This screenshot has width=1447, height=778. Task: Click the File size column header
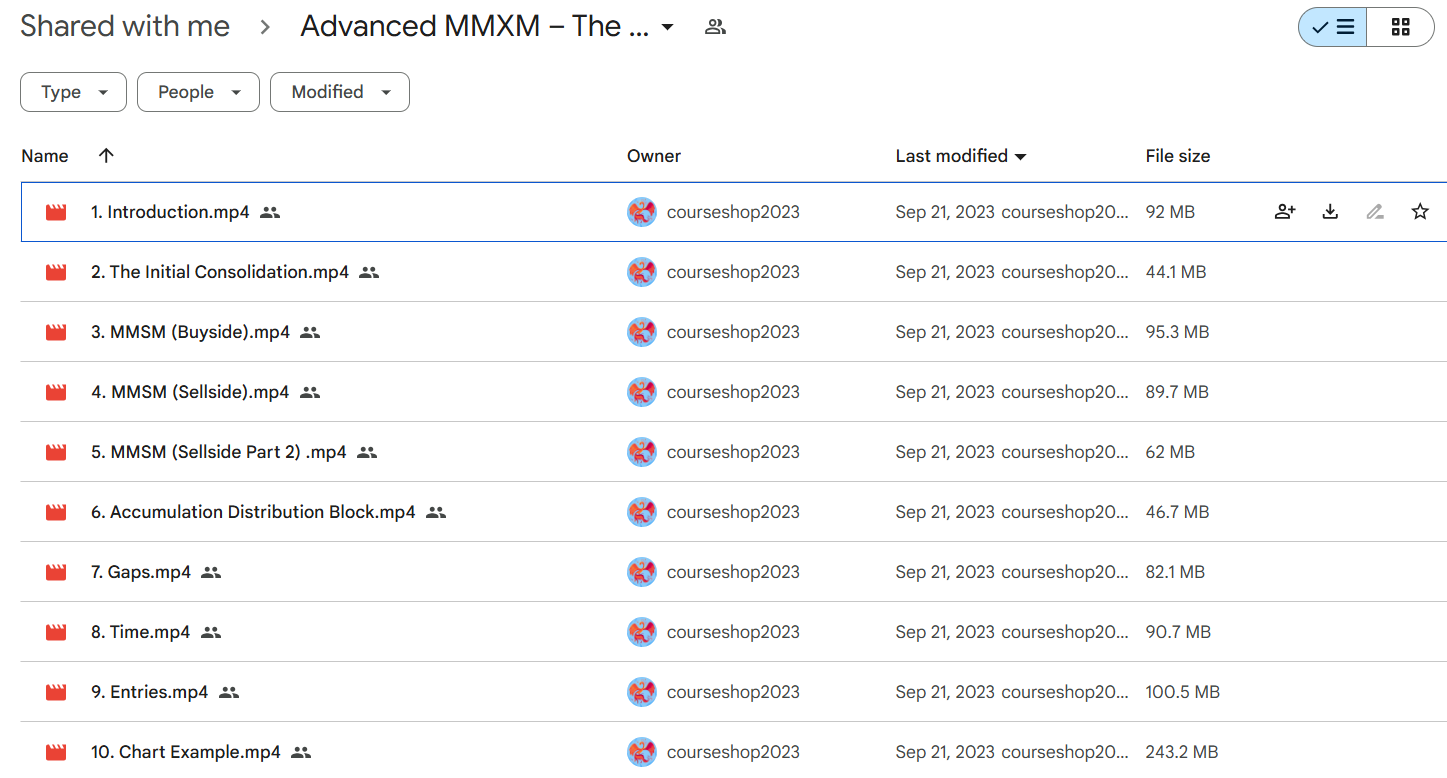[x=1178, y=156]
